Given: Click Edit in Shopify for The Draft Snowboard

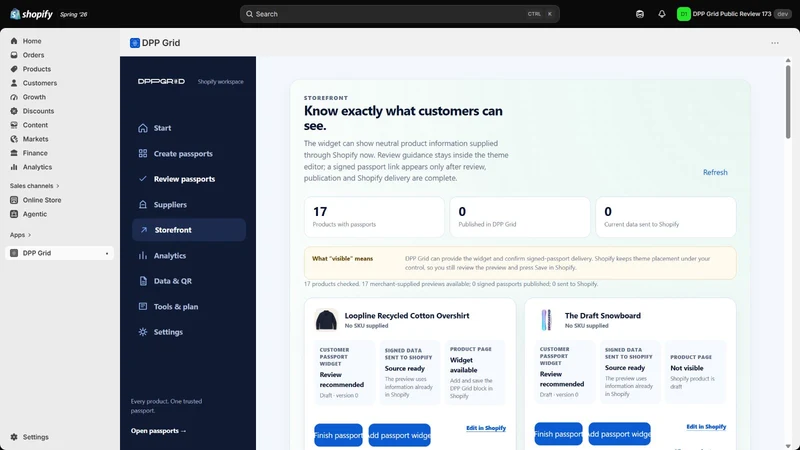Looking at the screenshot, I should click(706, 427).
